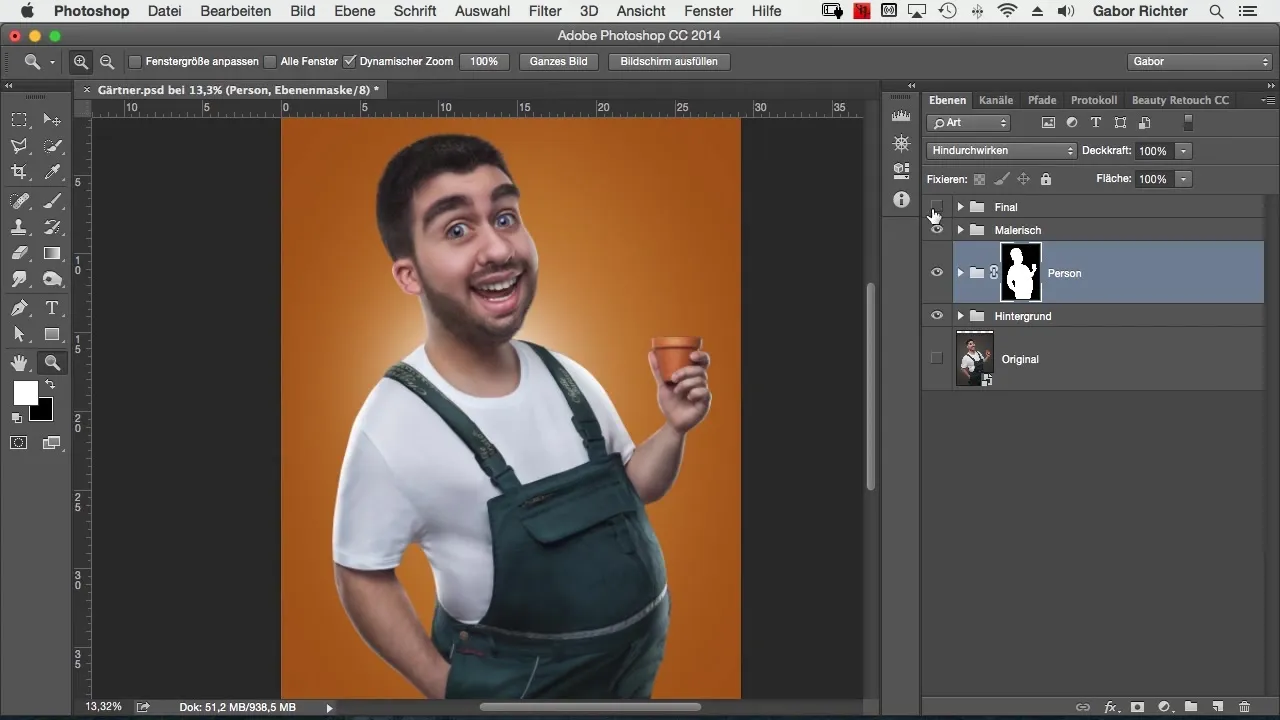This screenshot has height=720, width=1280.
Task: Enable Fenstergröße anpassen checkbox
Action: pyautogui.click(x=135, y=62)
